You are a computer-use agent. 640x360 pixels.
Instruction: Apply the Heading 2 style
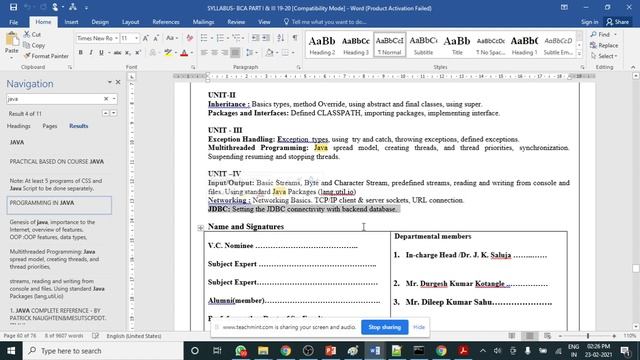pos(322,45)
